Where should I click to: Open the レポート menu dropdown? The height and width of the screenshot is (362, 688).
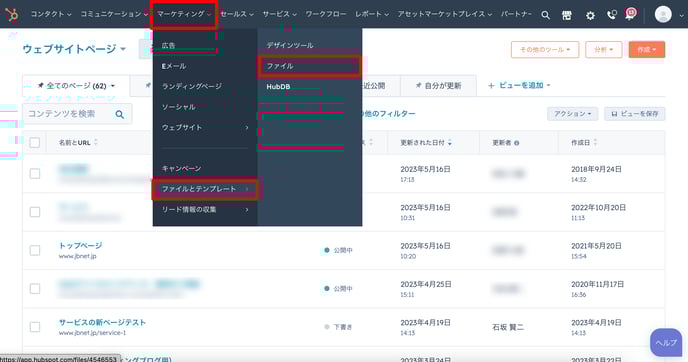coord(372,14)
